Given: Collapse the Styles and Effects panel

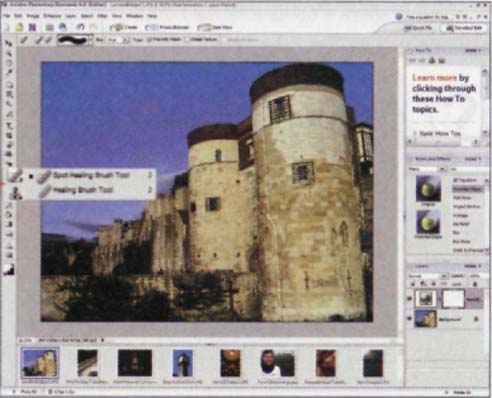Looking at the screenshot, I should 411,159.
